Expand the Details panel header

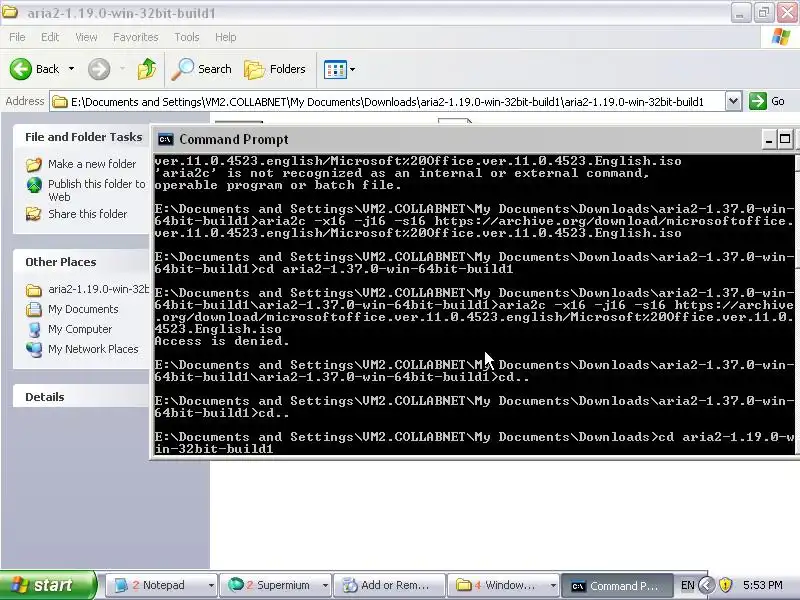click(45, 397)
